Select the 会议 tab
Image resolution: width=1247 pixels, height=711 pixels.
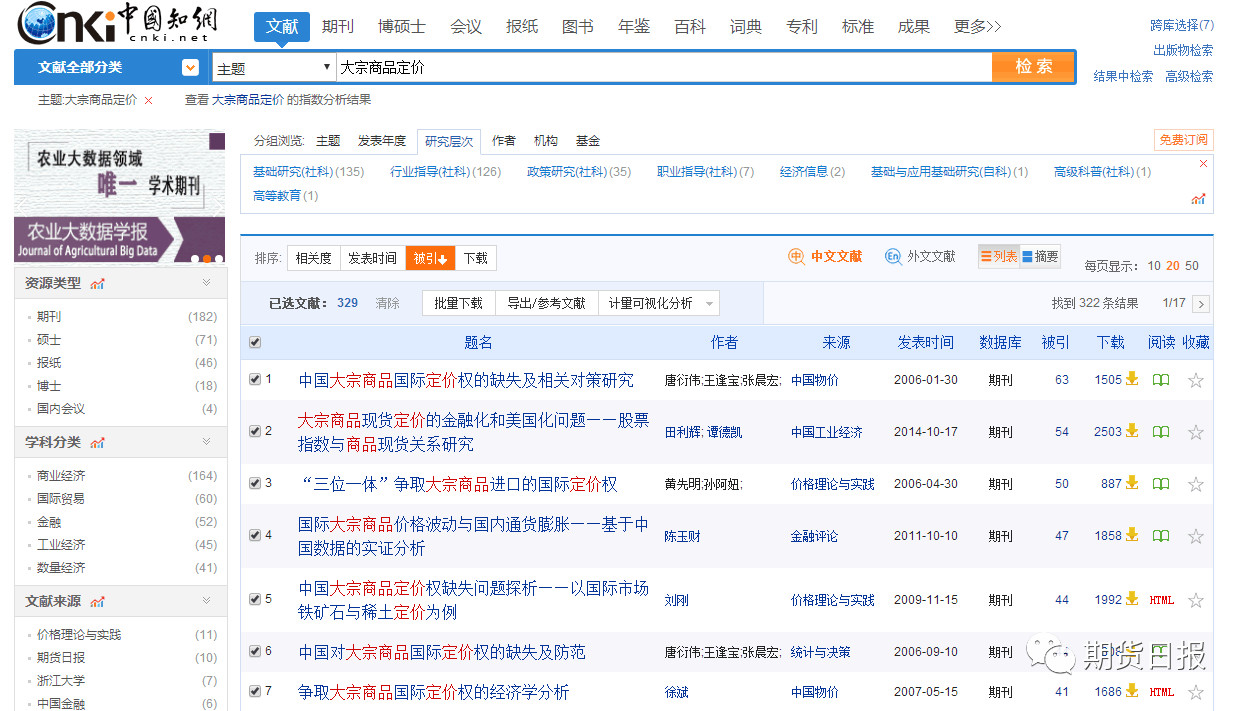coord(466,27)
